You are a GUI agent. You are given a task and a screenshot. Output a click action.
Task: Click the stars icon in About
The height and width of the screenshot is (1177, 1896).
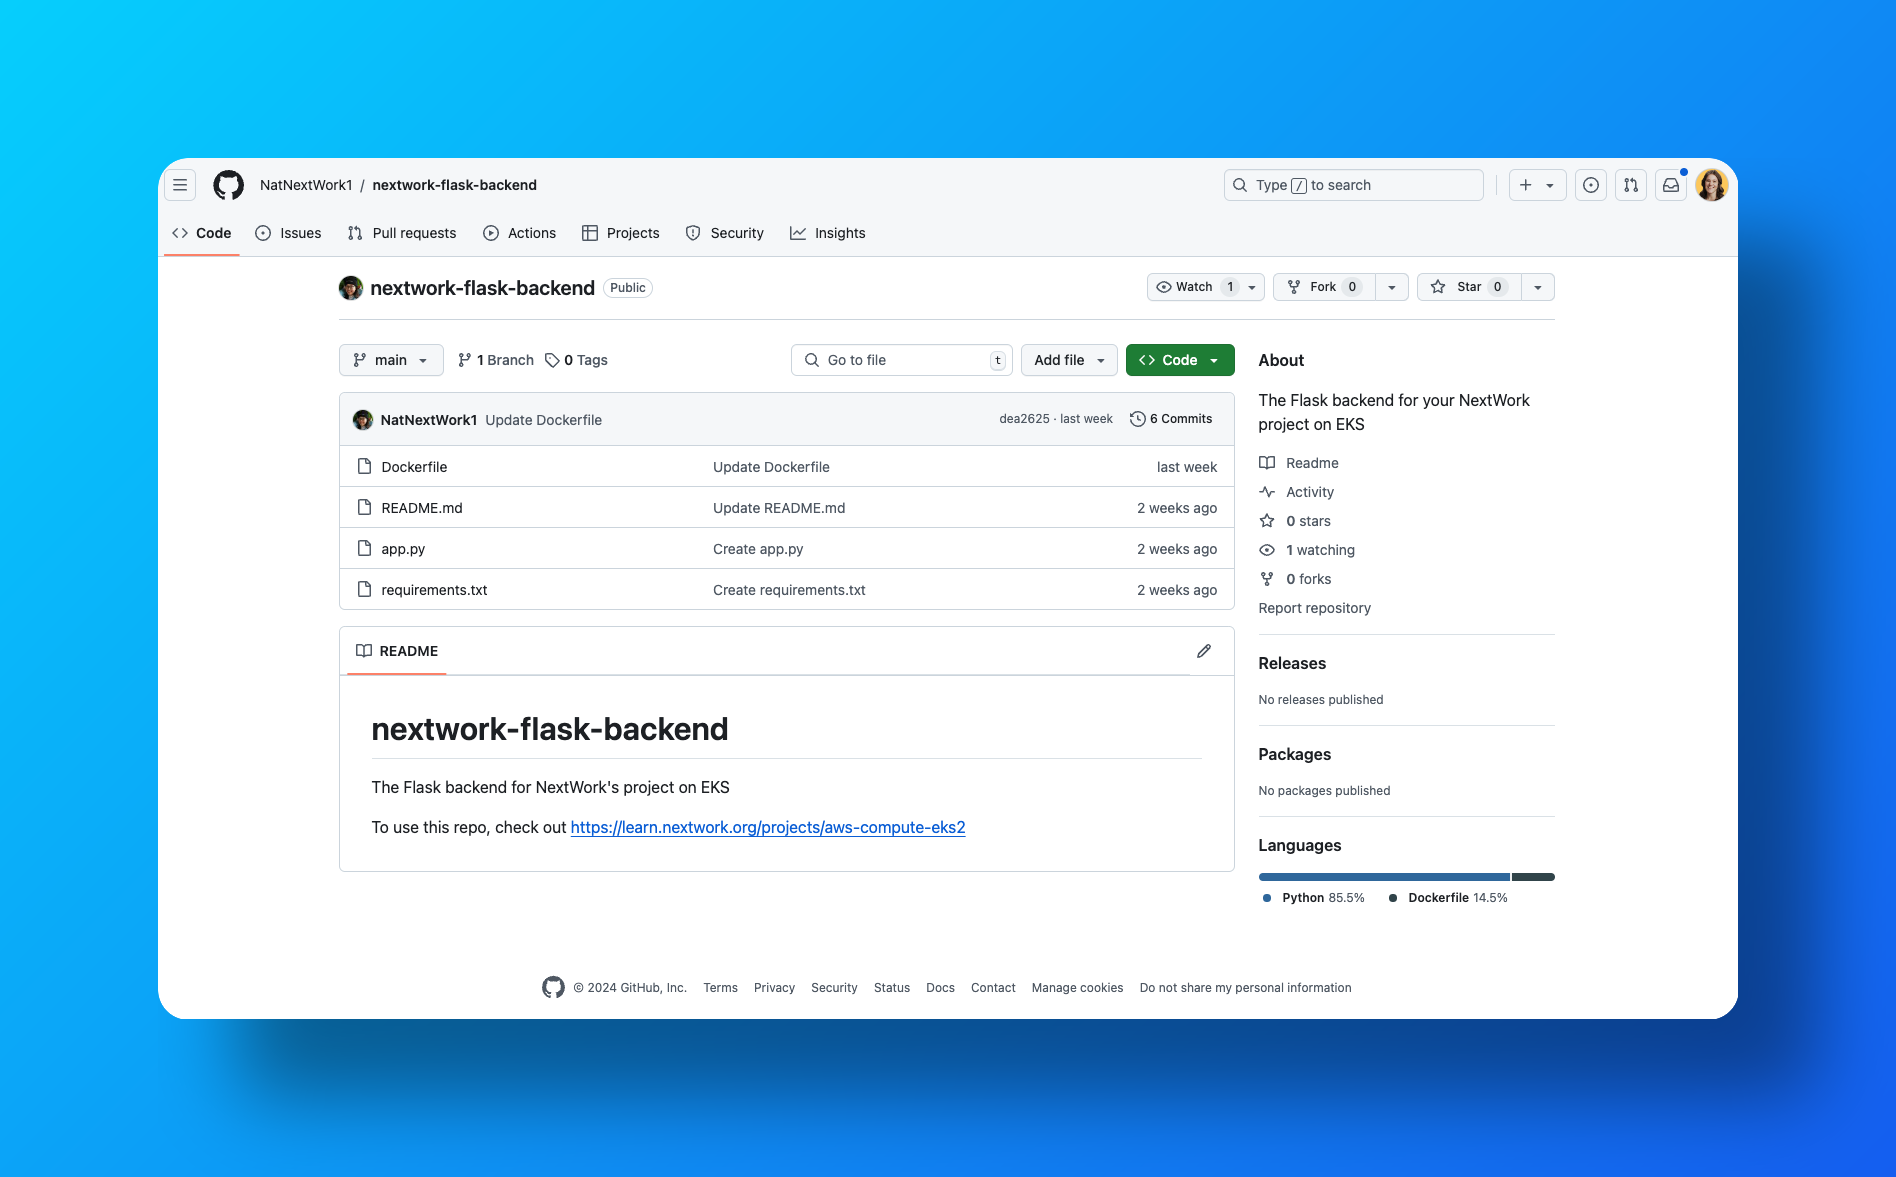tap(1267, 521)
